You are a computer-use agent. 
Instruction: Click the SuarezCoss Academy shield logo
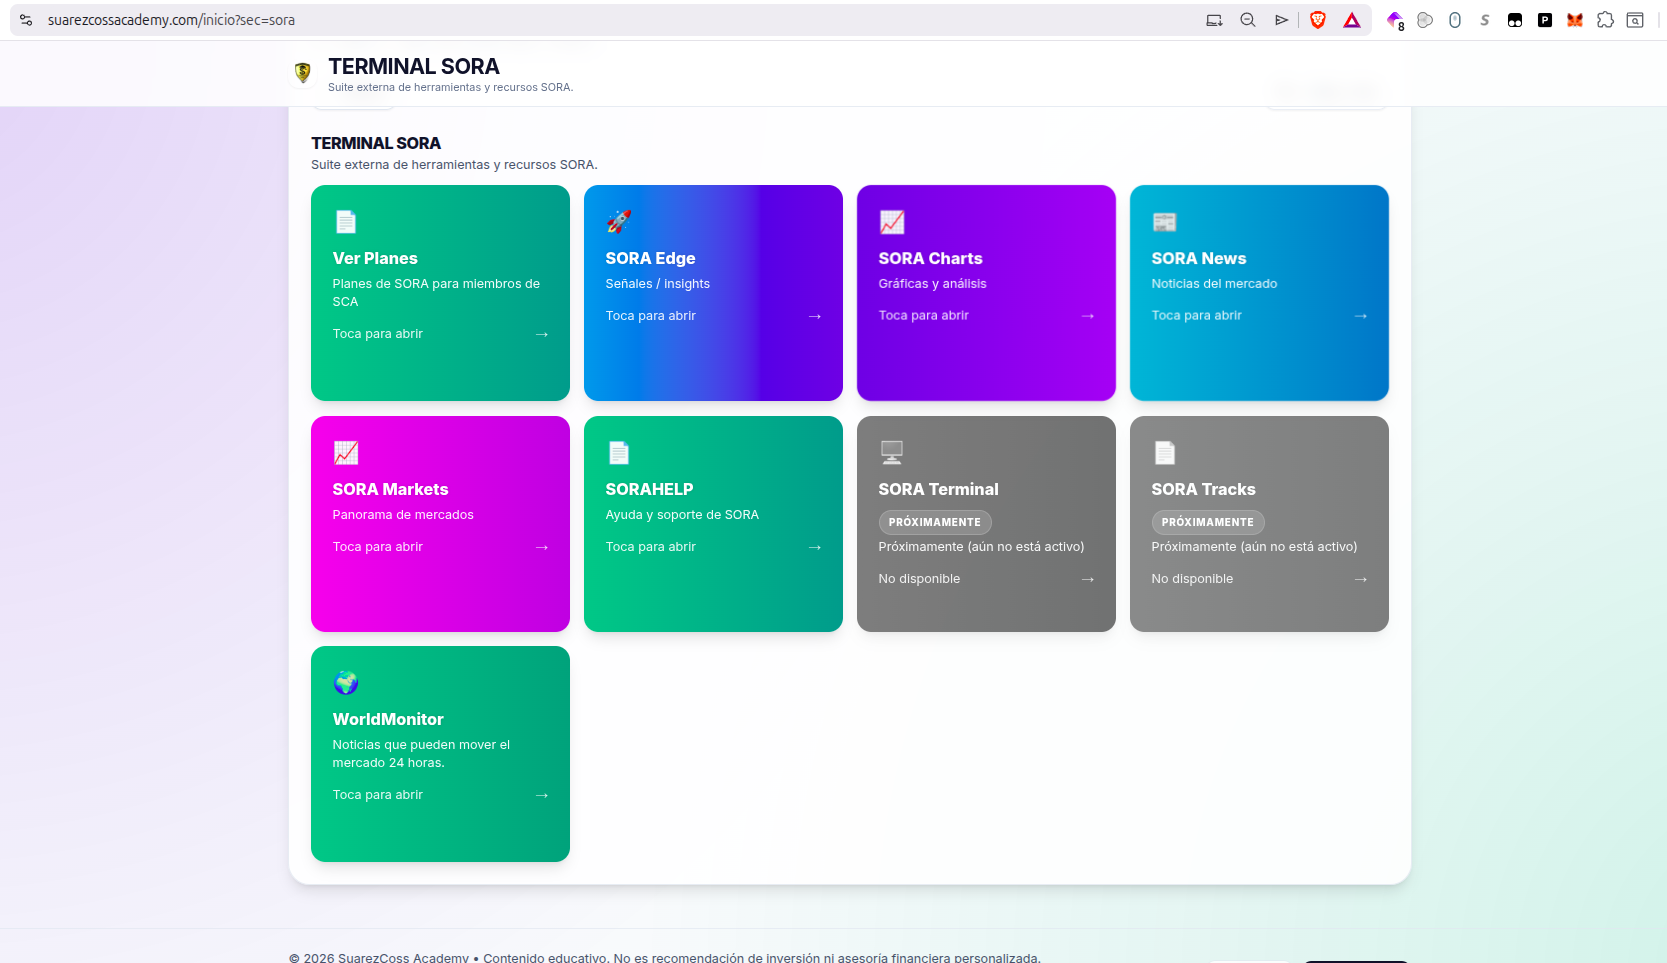303,72
